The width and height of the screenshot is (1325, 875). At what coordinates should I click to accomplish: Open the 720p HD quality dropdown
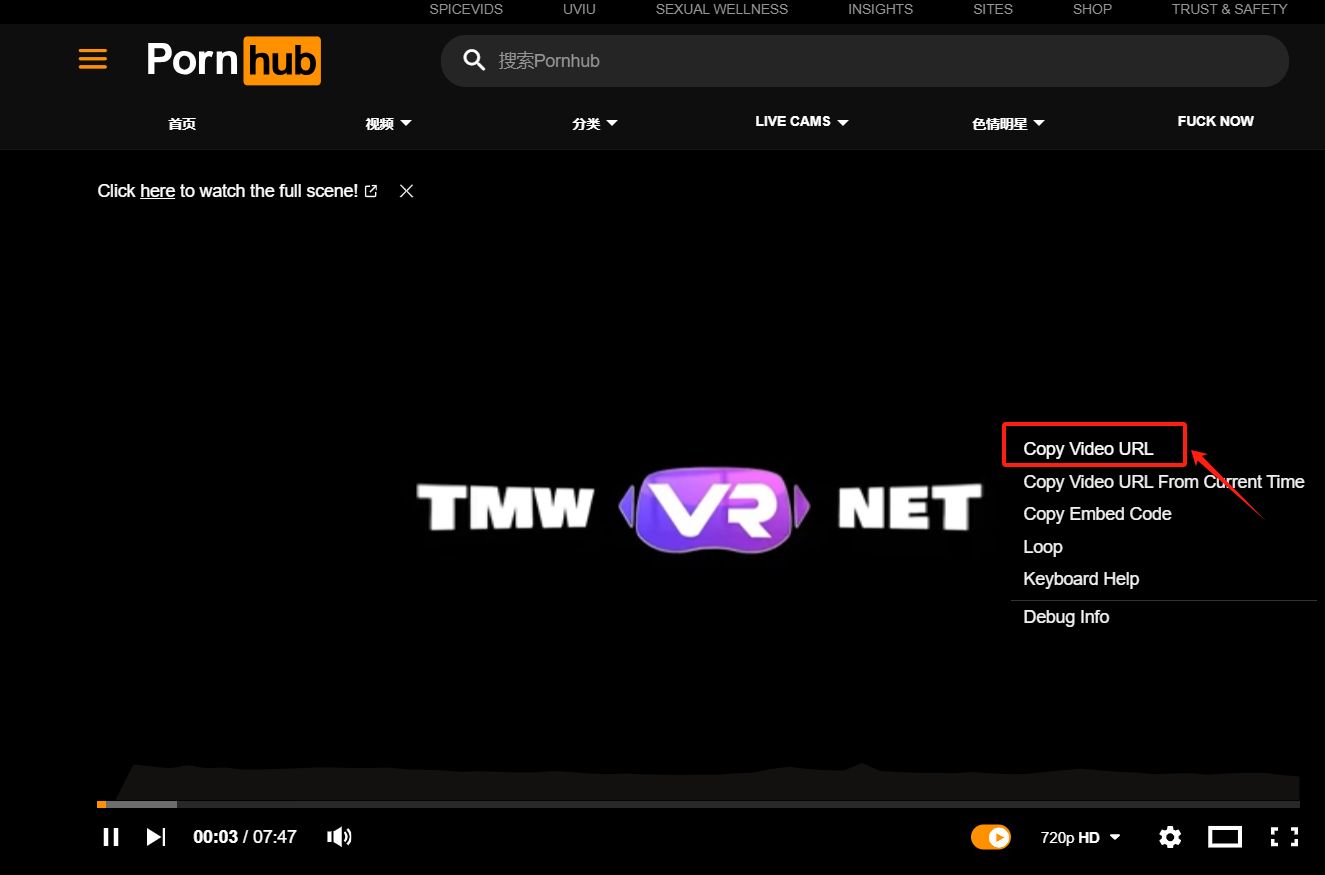tap(1080, 837)
